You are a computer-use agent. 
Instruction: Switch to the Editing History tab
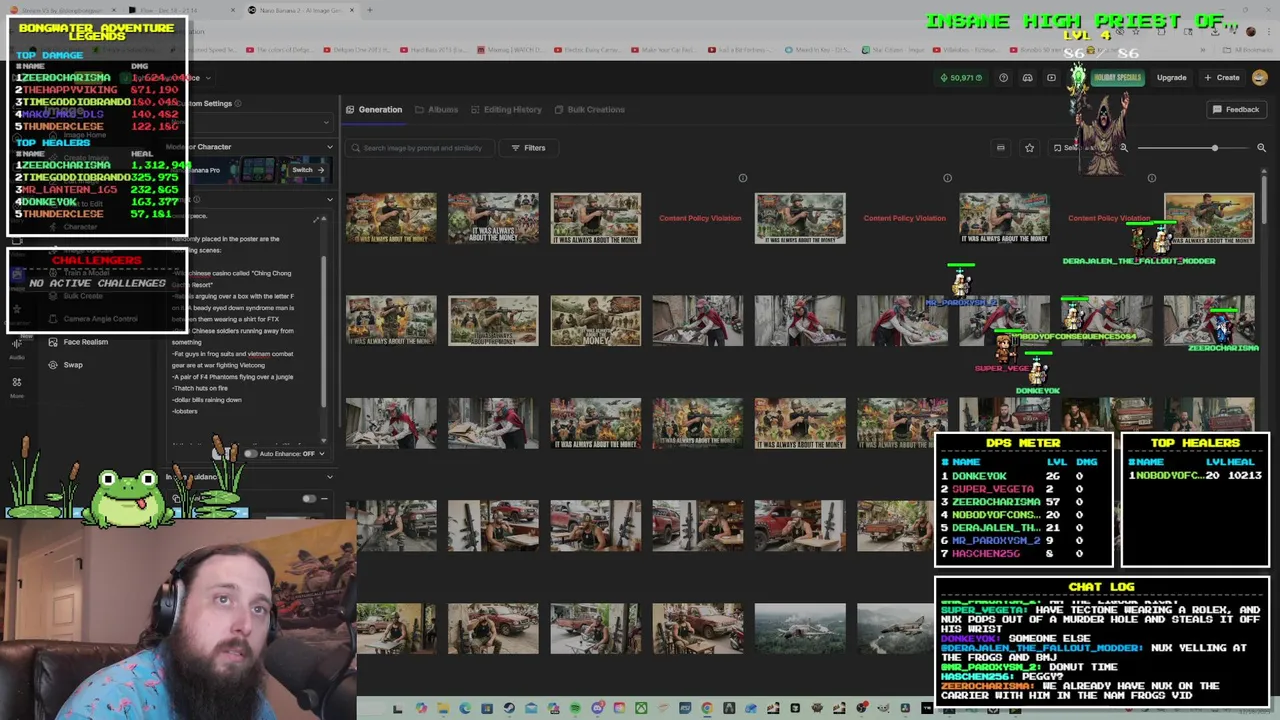[506, 110]
